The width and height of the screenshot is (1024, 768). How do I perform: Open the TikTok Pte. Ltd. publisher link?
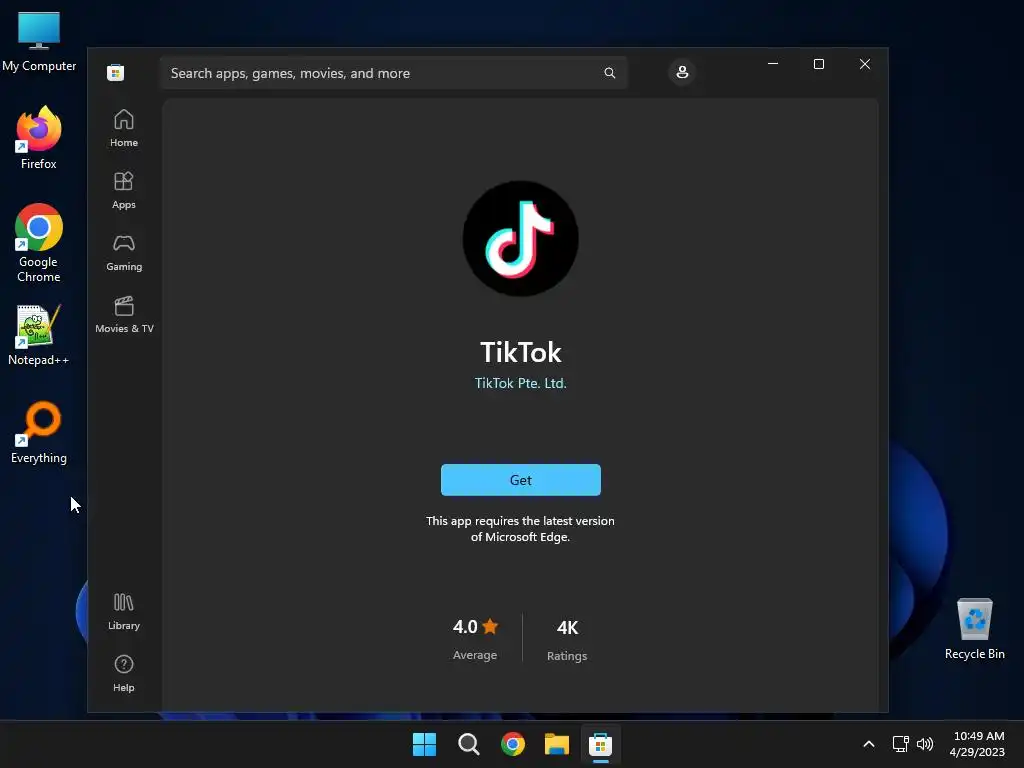520,383
